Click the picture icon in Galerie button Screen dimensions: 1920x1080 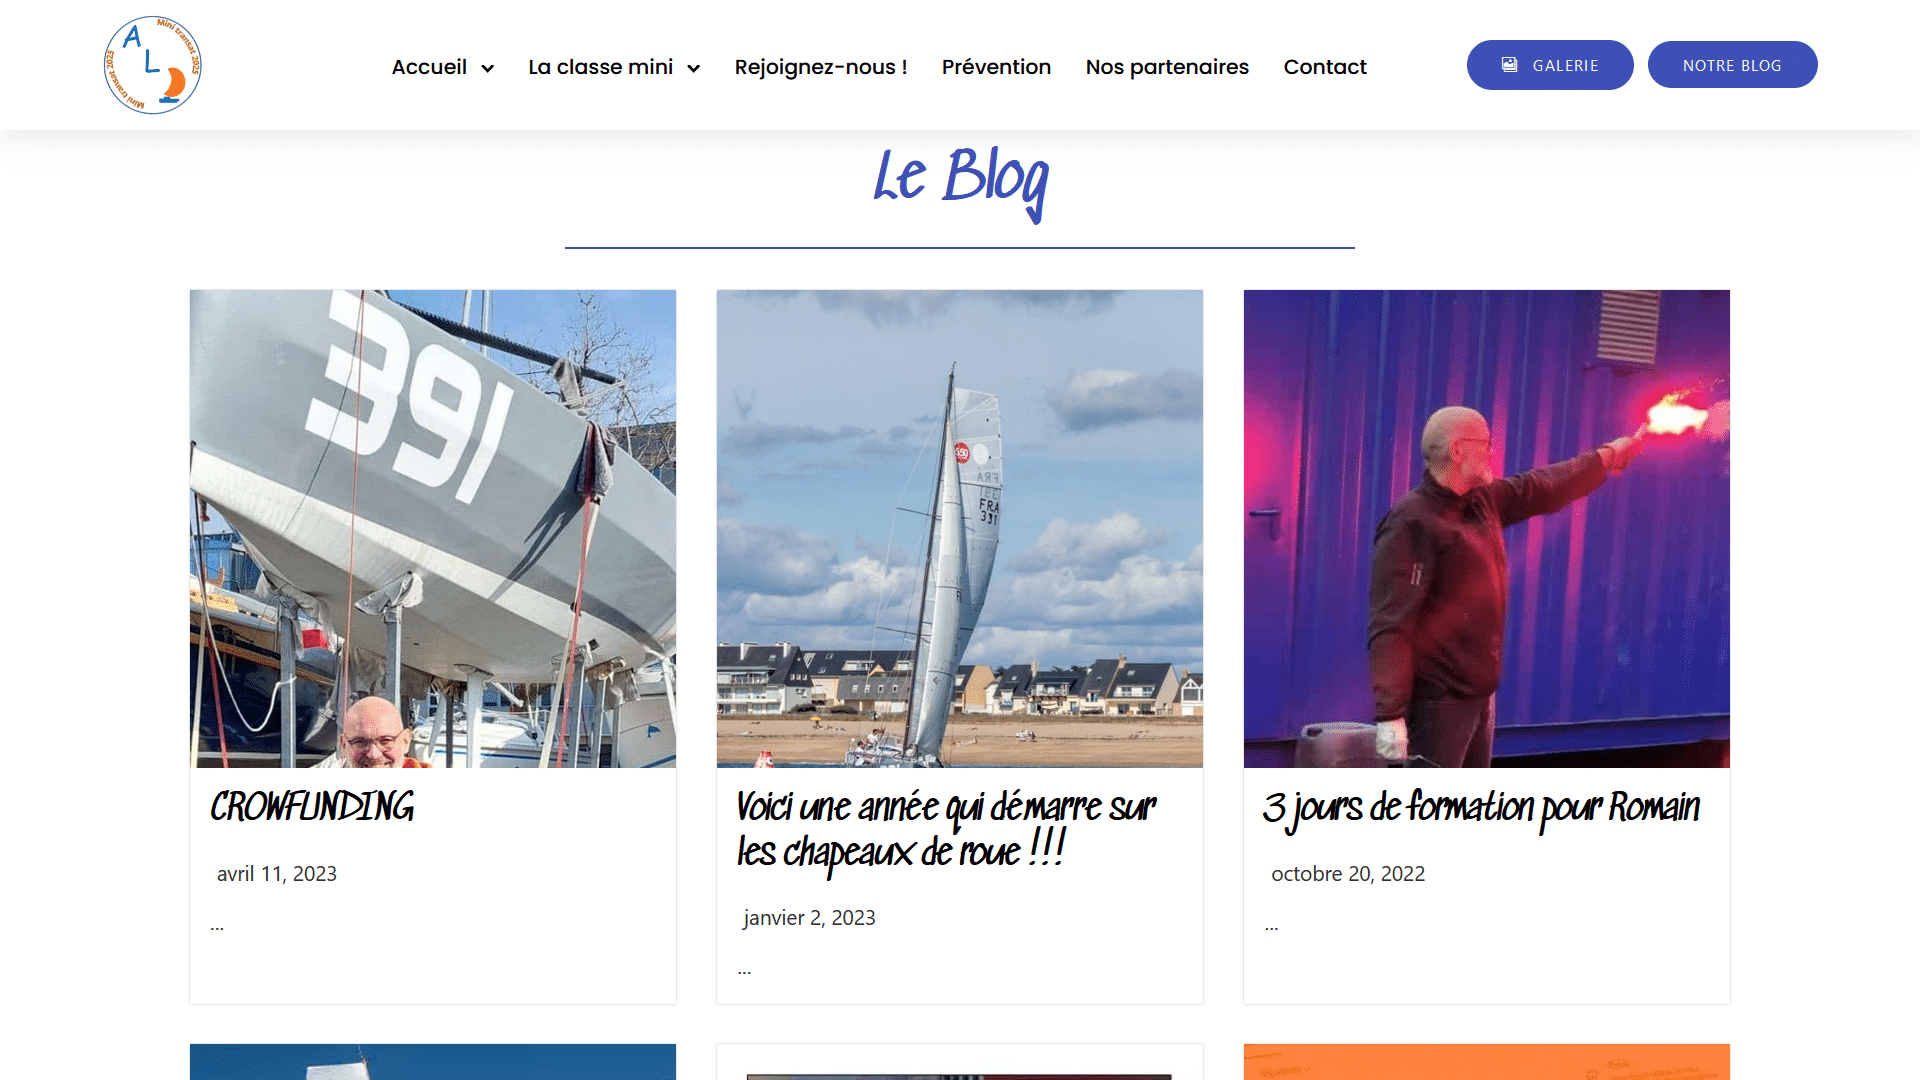pos(1510,65)
